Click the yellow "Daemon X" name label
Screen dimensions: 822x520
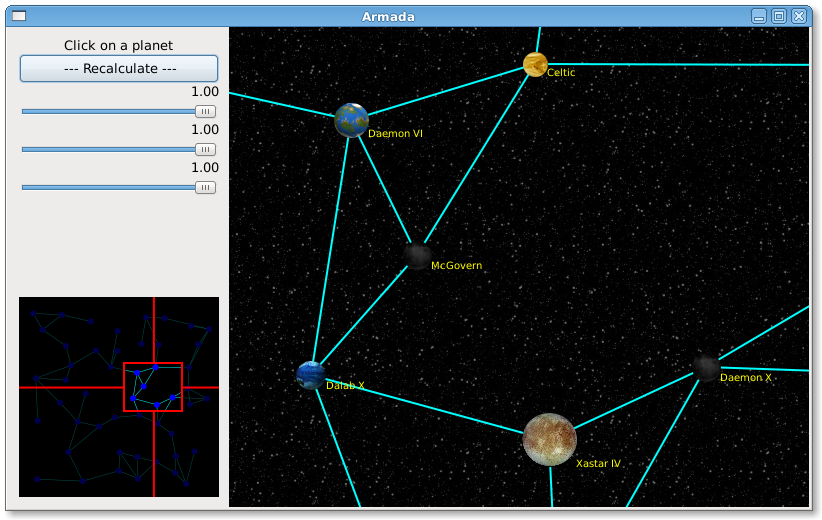[746, 378]
